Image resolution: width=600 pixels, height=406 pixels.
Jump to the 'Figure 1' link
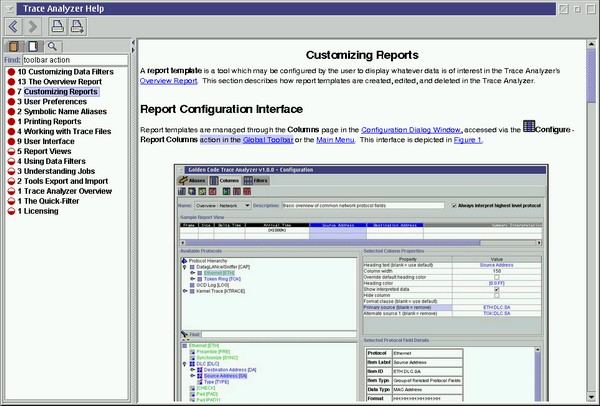click(x=468, y=140)
